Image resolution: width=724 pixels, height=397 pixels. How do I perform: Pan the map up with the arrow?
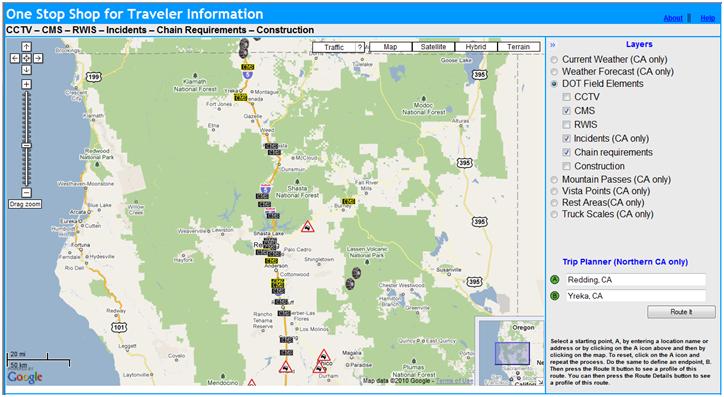[26, 47]
